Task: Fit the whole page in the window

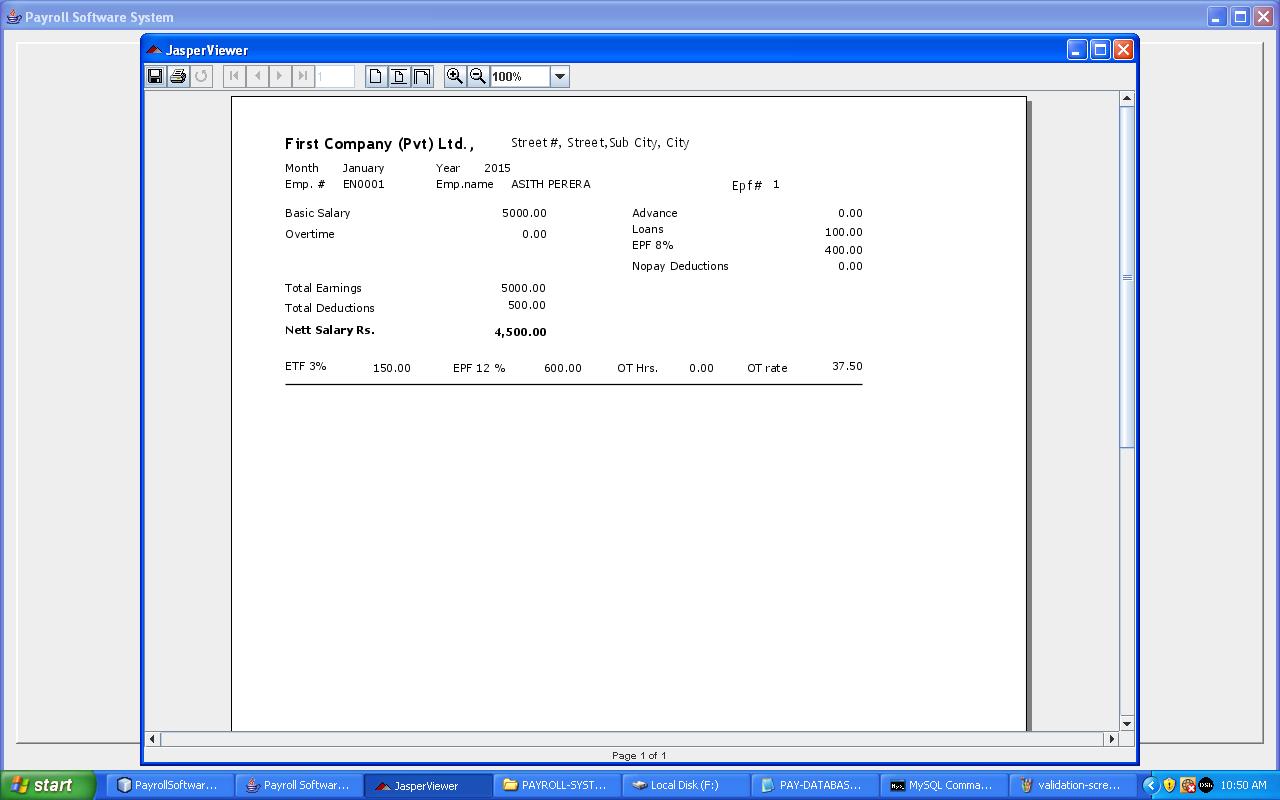Action: pyautogui.click(x=398, y=76)
